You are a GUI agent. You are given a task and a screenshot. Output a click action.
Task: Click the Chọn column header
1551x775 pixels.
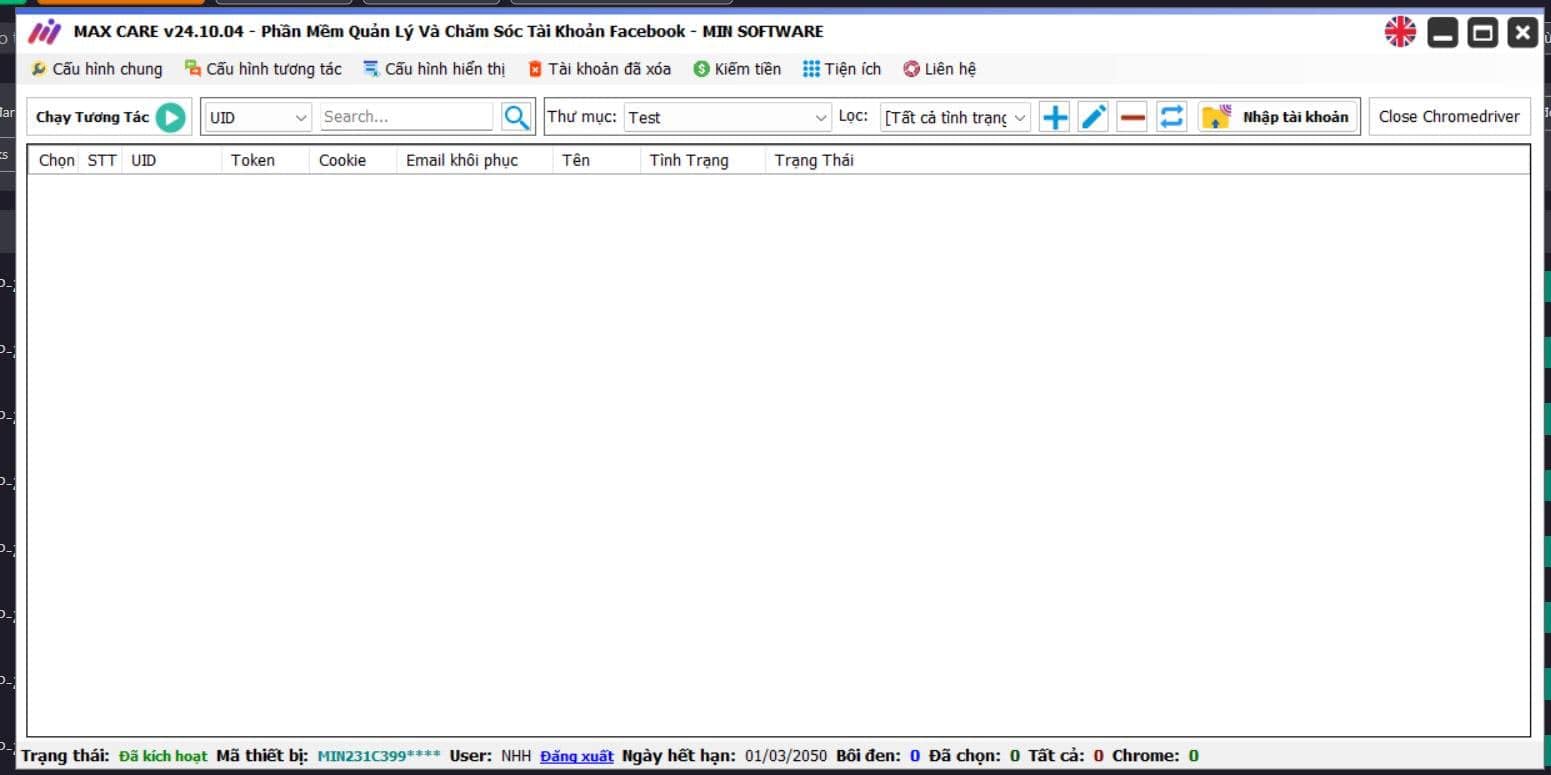click(56, 160)
